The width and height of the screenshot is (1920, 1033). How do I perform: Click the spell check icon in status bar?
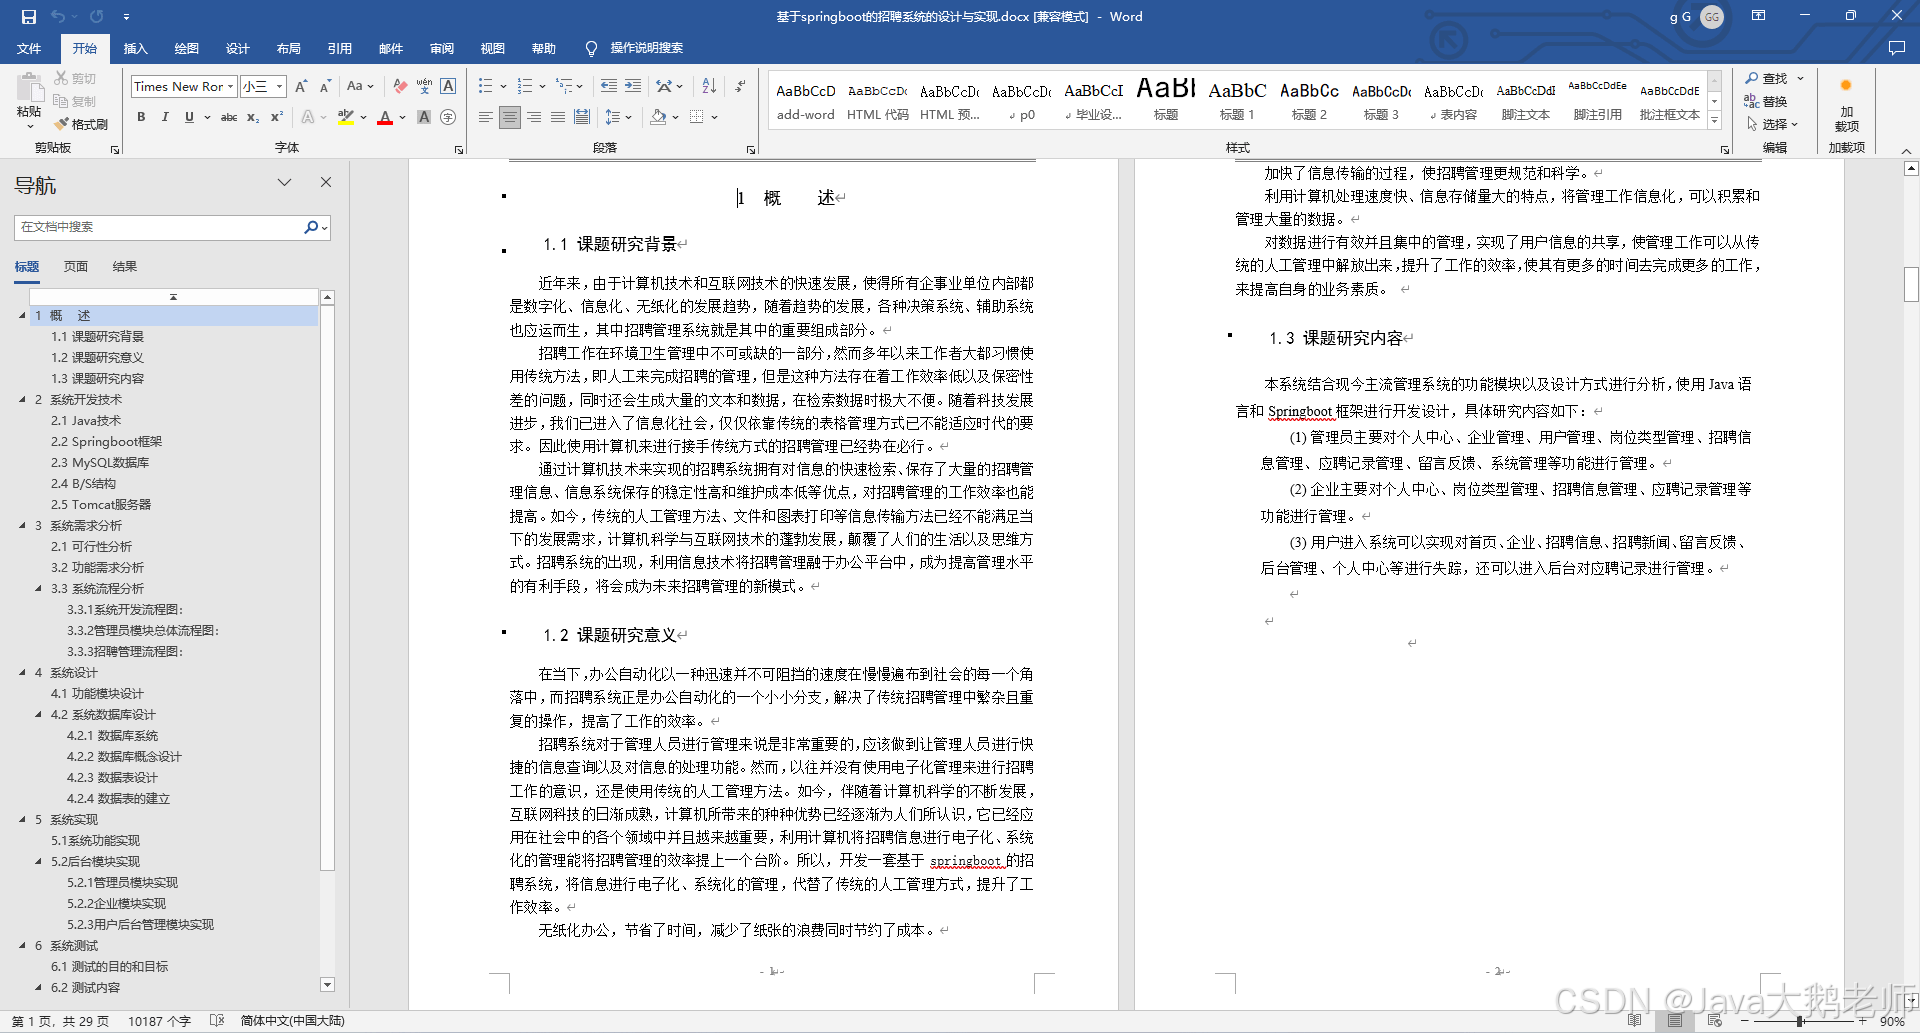tap(218, 1021)
